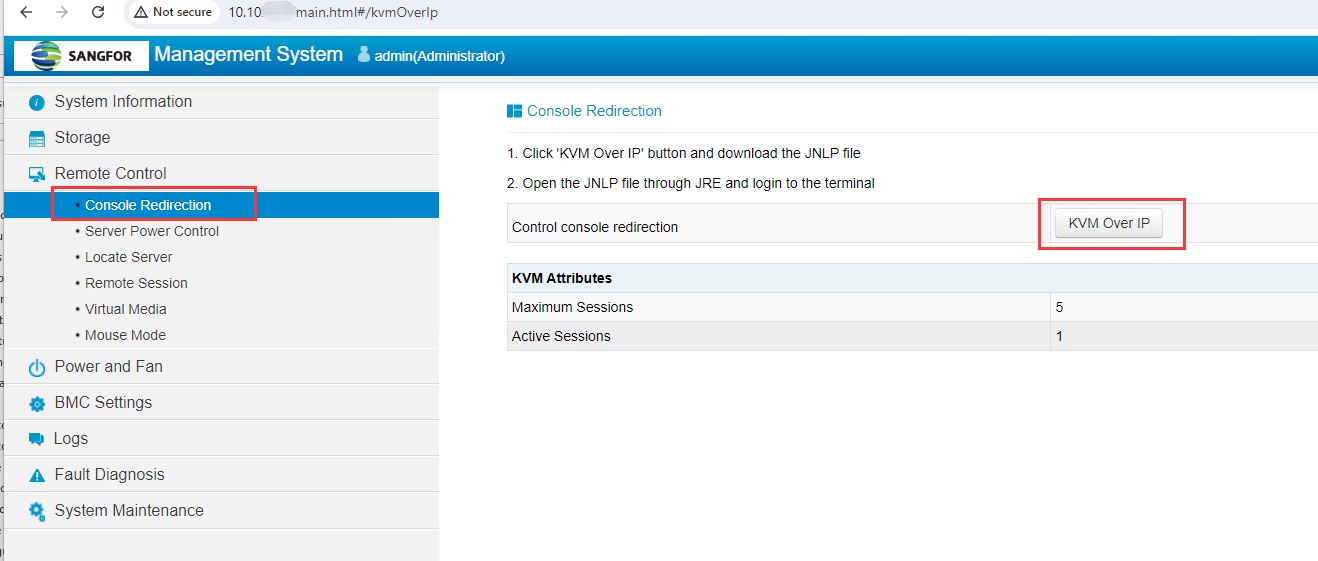
Task: Reload the page with browser refresh icon
Action: (x=97, y=12)
